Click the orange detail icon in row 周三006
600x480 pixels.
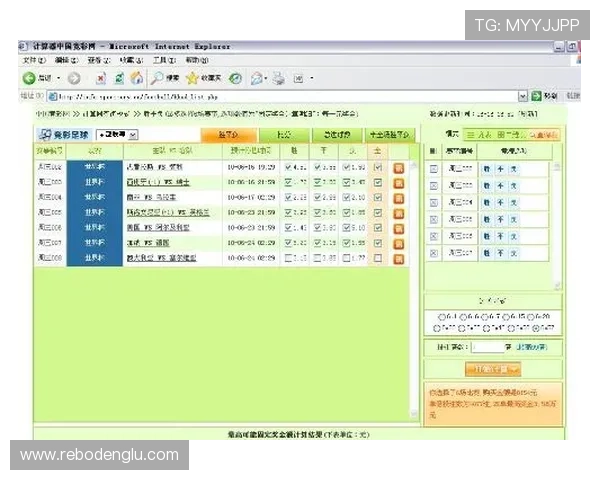[x=399, y=229]
